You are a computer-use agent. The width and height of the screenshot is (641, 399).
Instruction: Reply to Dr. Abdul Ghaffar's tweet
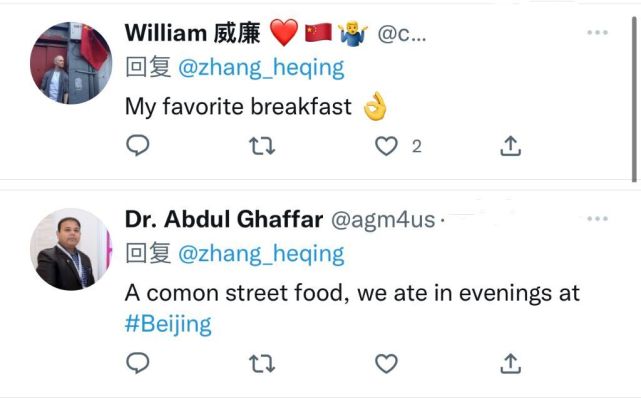click(x=138, y=363)
